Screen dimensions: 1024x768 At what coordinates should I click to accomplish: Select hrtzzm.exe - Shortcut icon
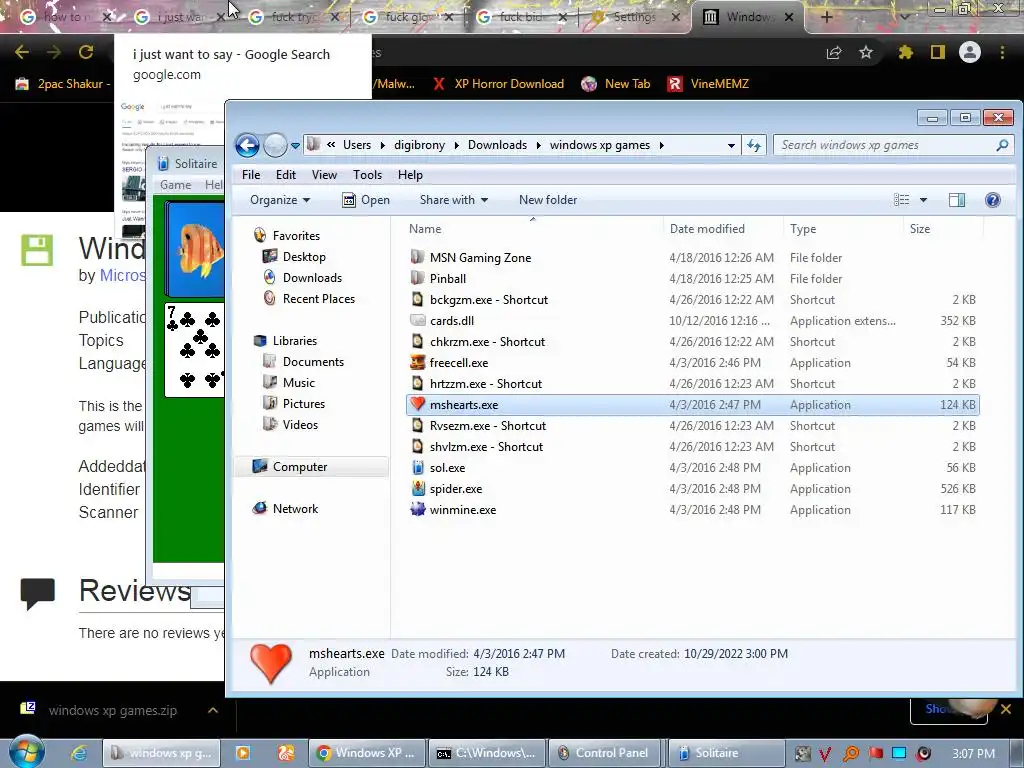click(417, 383)
